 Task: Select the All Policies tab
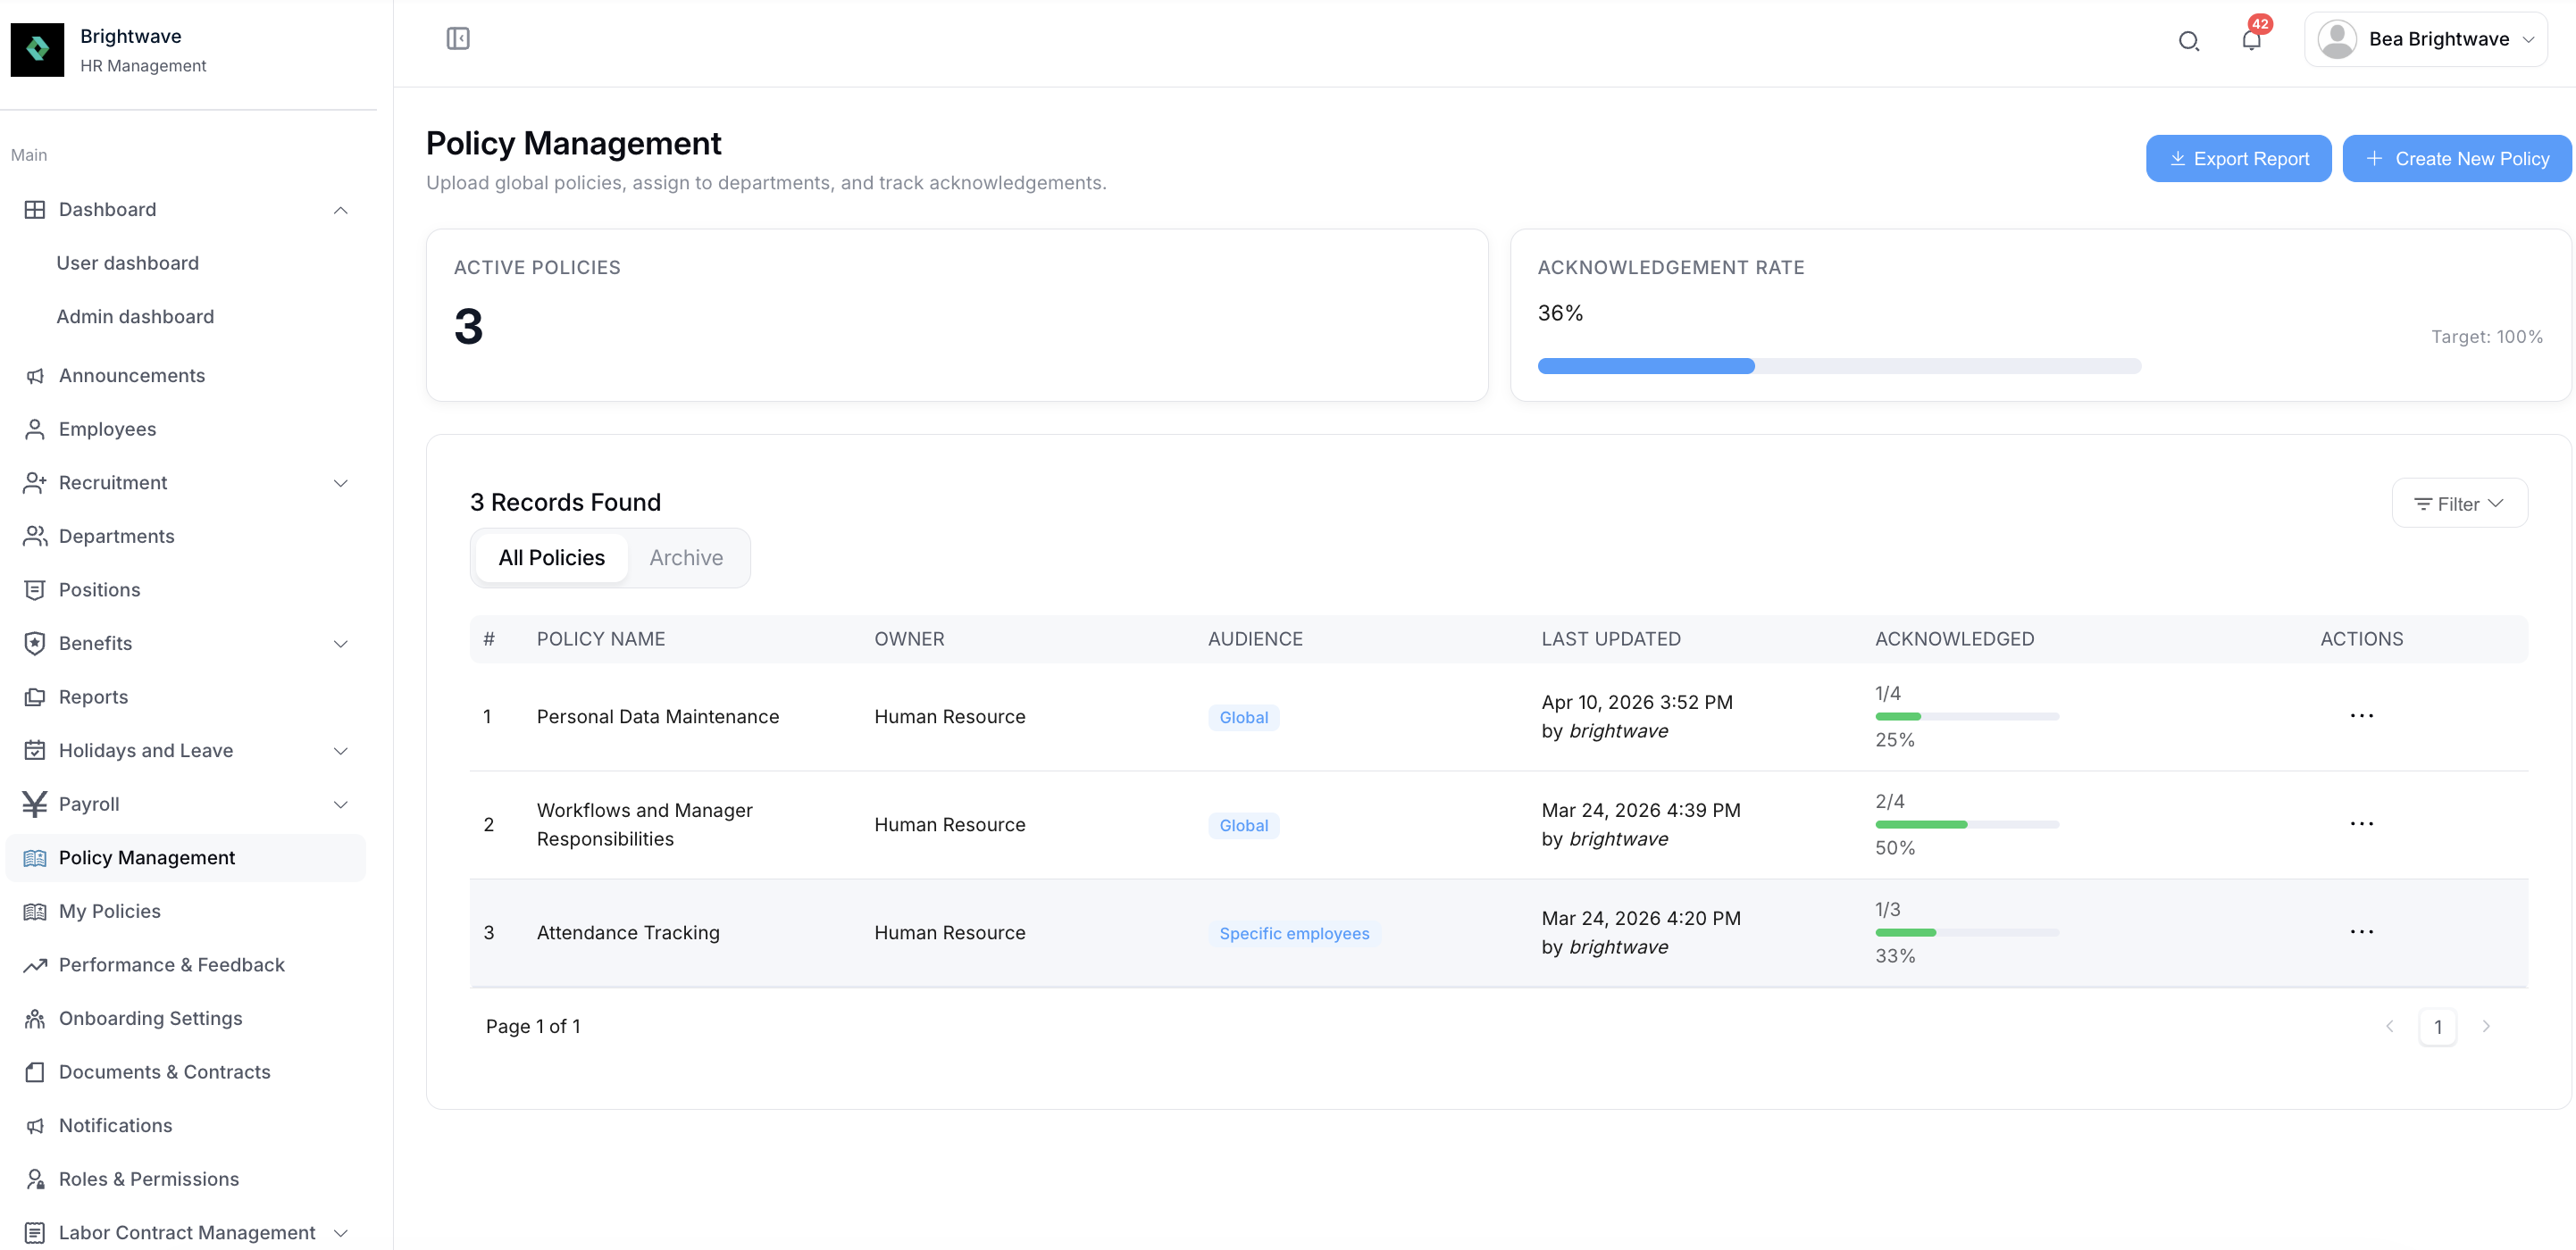click(x=551, y=558)
